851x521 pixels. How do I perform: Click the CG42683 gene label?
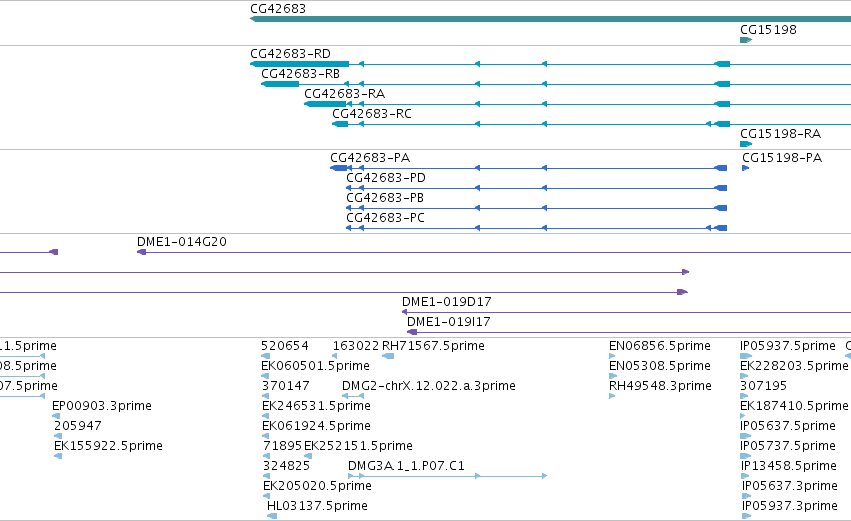[278, 9]
